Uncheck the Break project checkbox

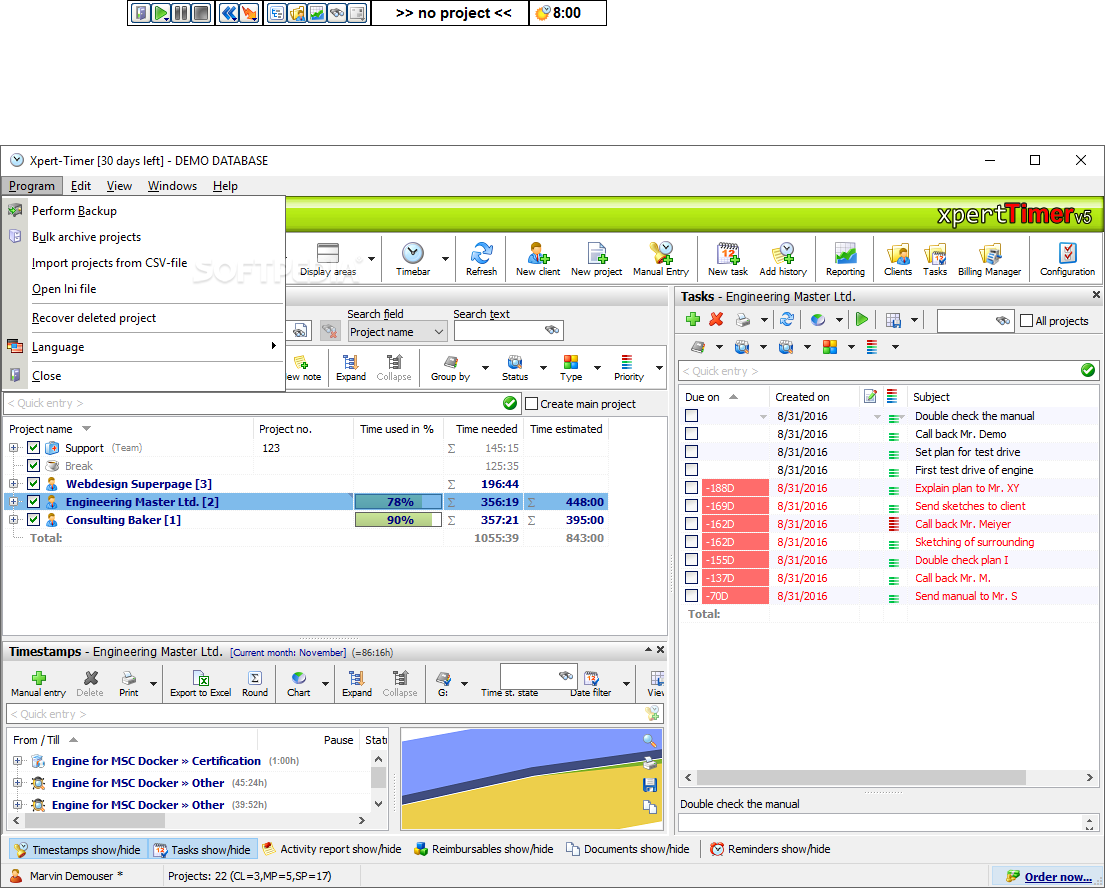point(33,466)
